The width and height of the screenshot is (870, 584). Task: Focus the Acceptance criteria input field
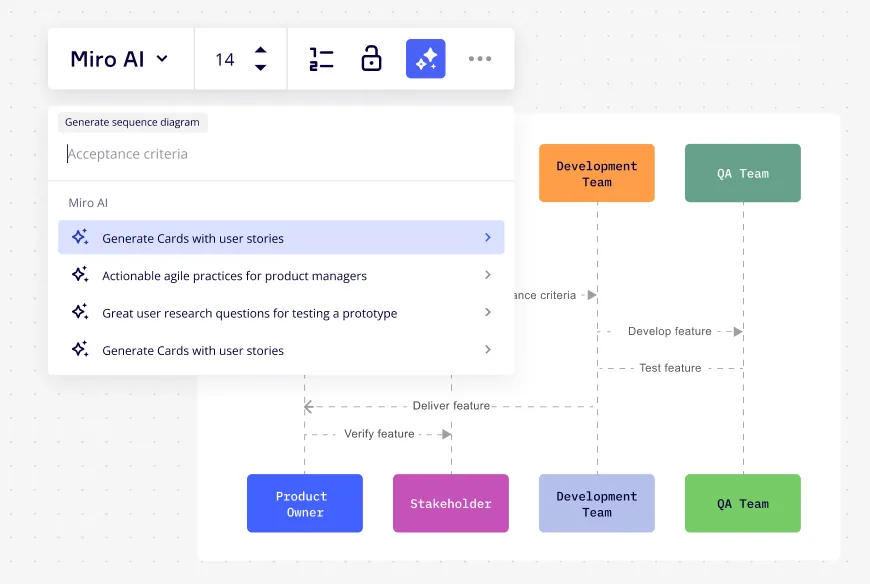point(281,154)
